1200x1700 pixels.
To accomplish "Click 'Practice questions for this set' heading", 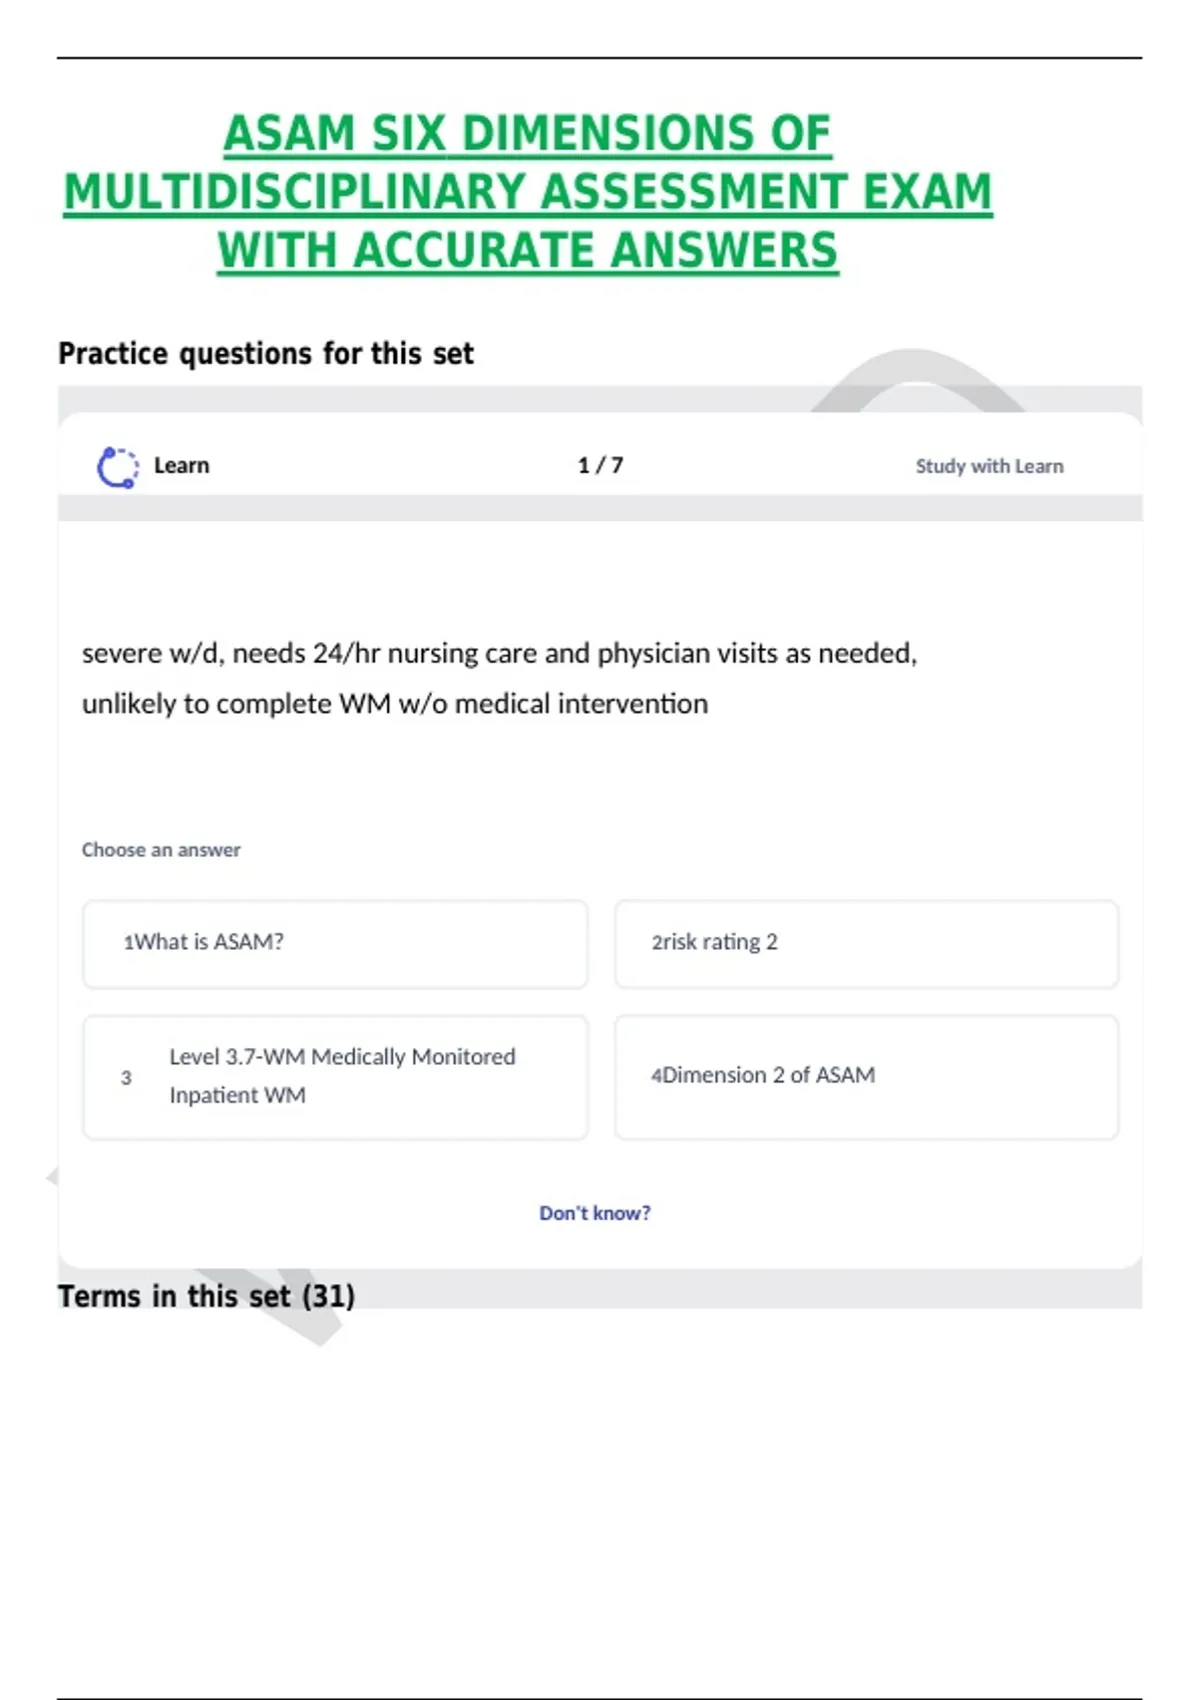I will [x=265, y=353].
